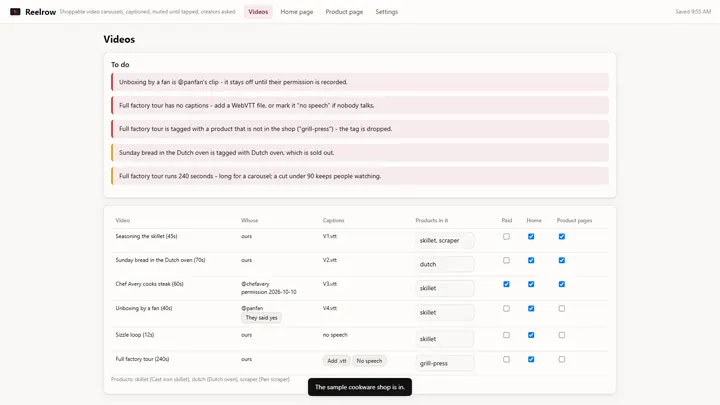720x405 pixels.
Task: Edit products field for Chef Avery video
Action: tap(444, 288)
